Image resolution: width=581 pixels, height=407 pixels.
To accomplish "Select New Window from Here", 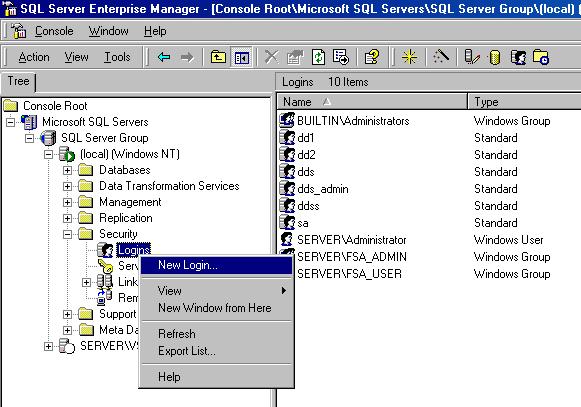I will [x=216, y=308].
